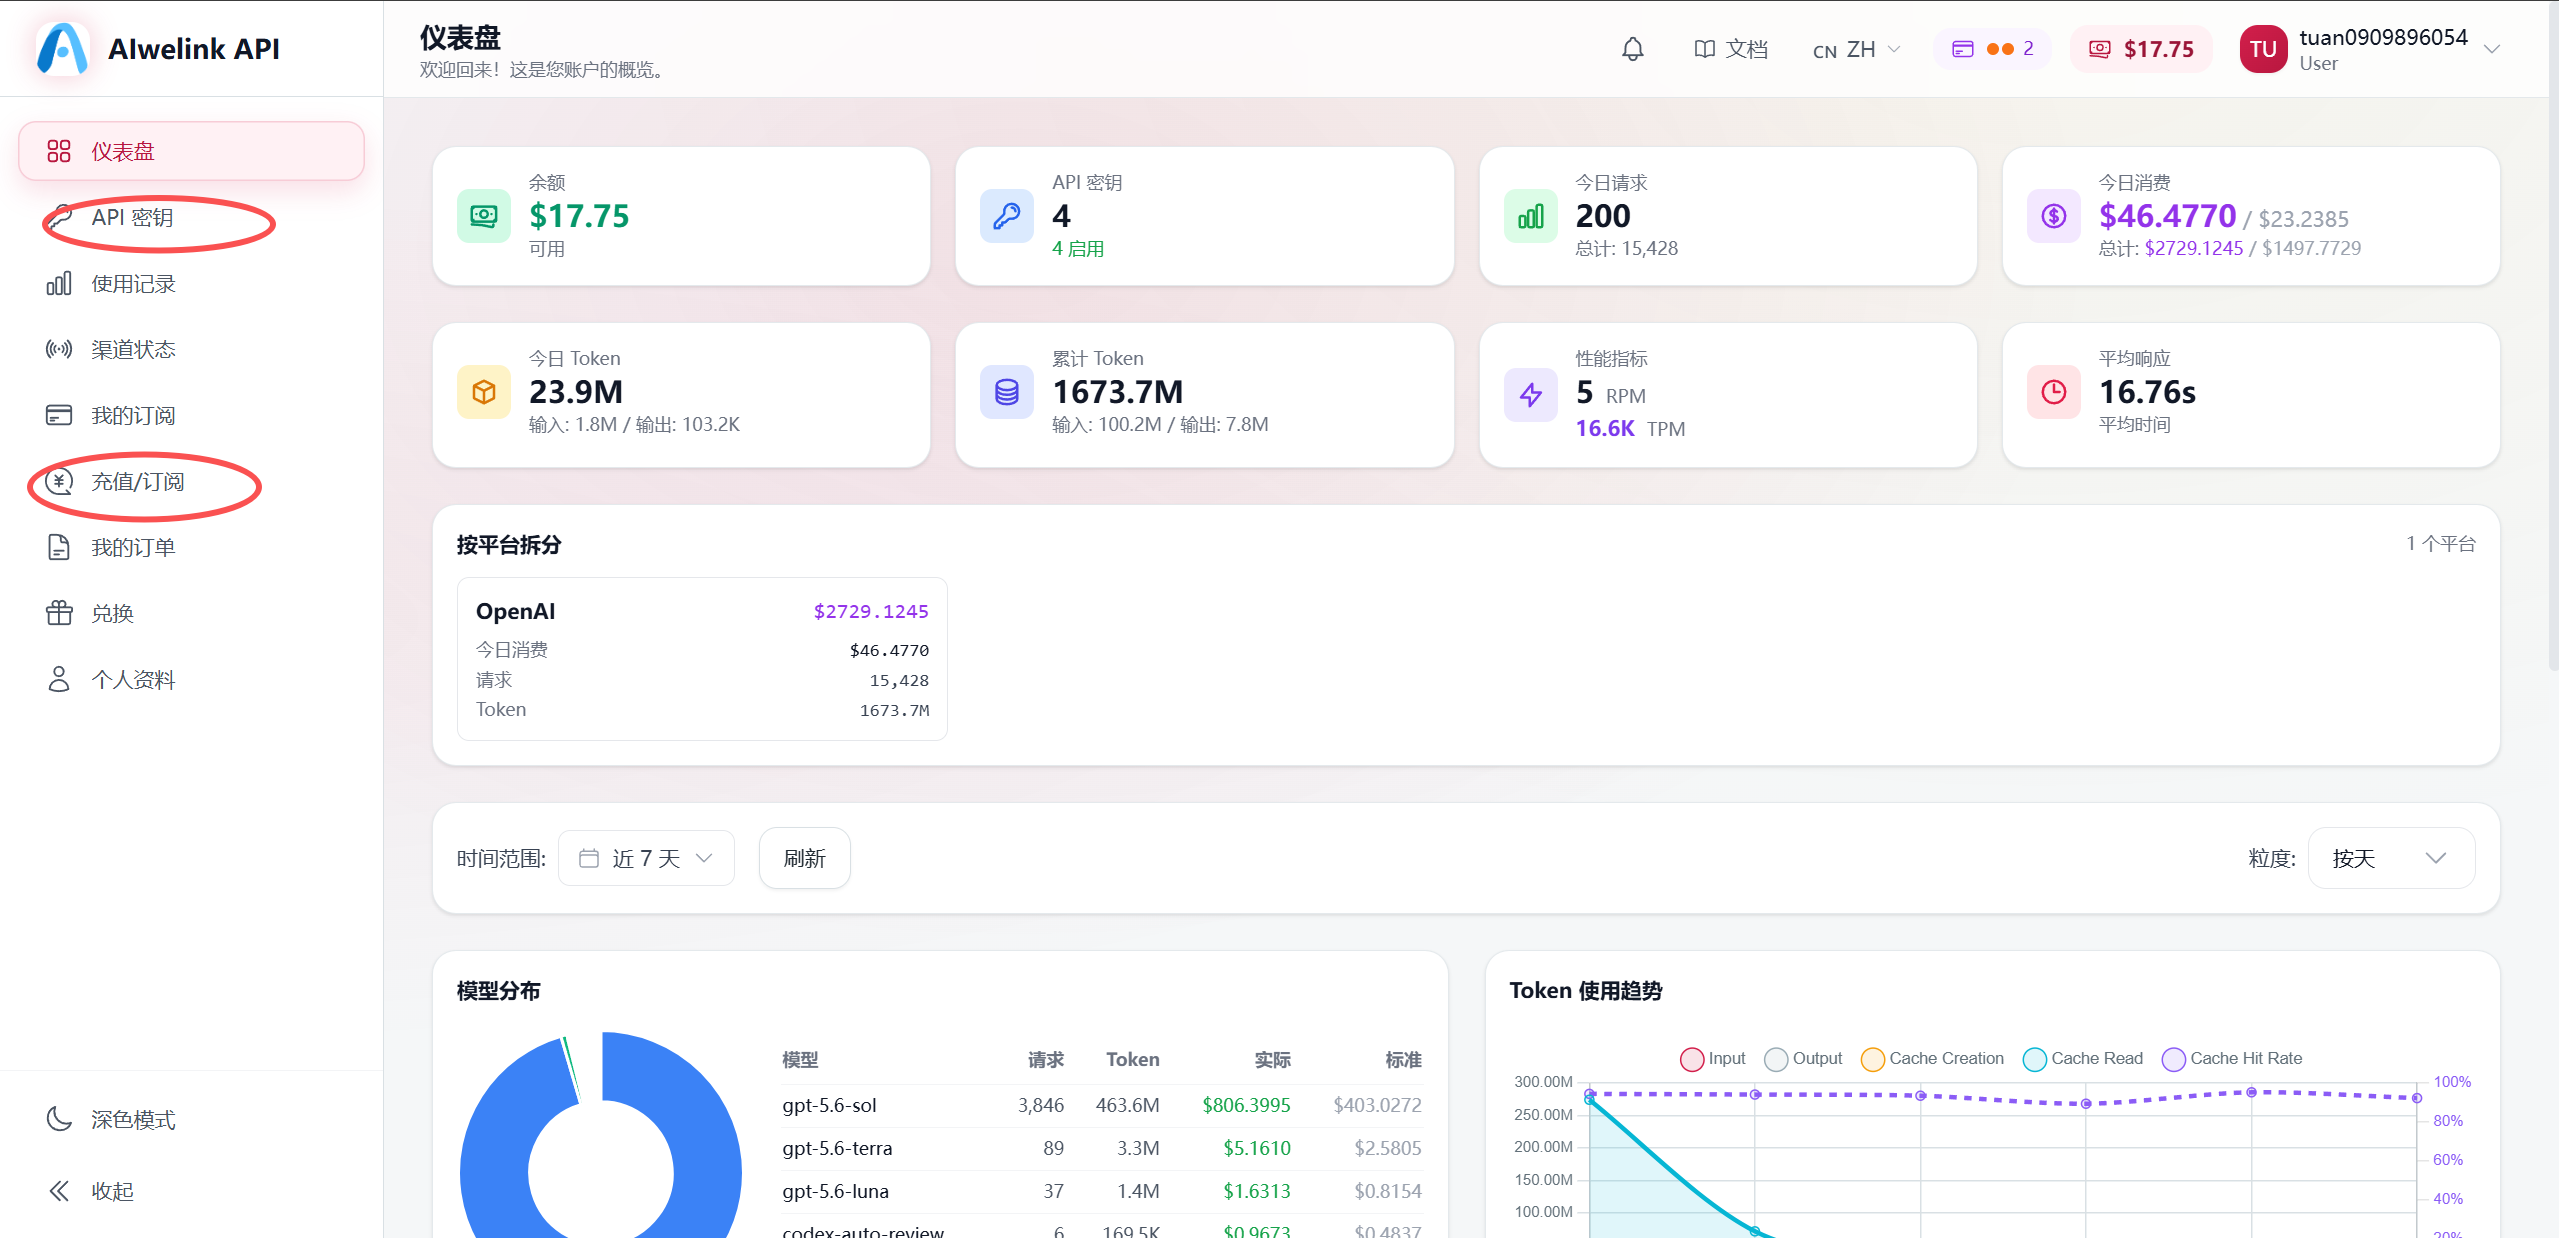
Task: Click the TU user avatar
Action: [x=2263, y=49]
